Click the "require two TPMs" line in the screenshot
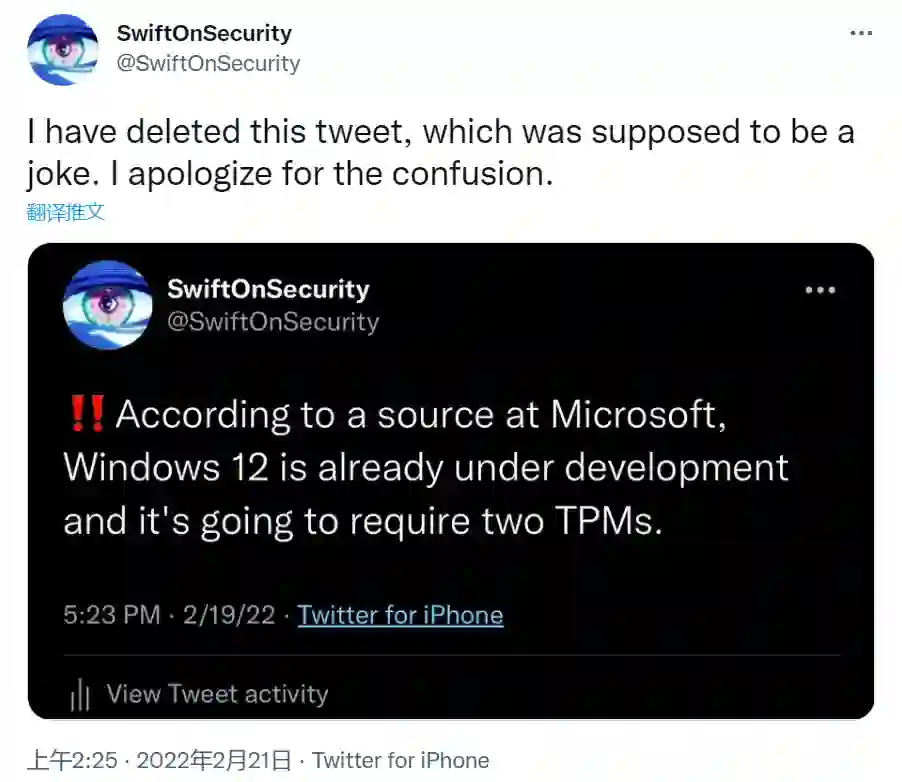The height and width of the screenshot is (782, 902). (x=363, y=521)
